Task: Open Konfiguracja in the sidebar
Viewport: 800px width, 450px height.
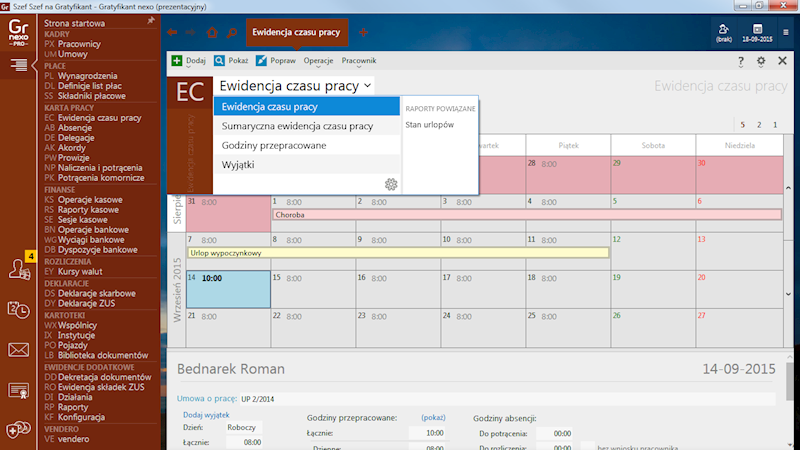Action: point(81,417)
